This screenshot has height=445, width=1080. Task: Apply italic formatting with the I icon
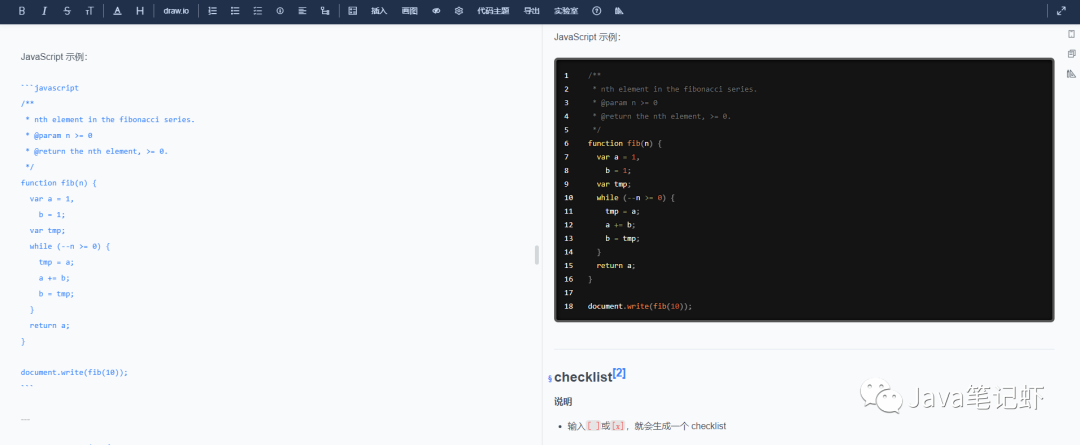pos(44,11)
